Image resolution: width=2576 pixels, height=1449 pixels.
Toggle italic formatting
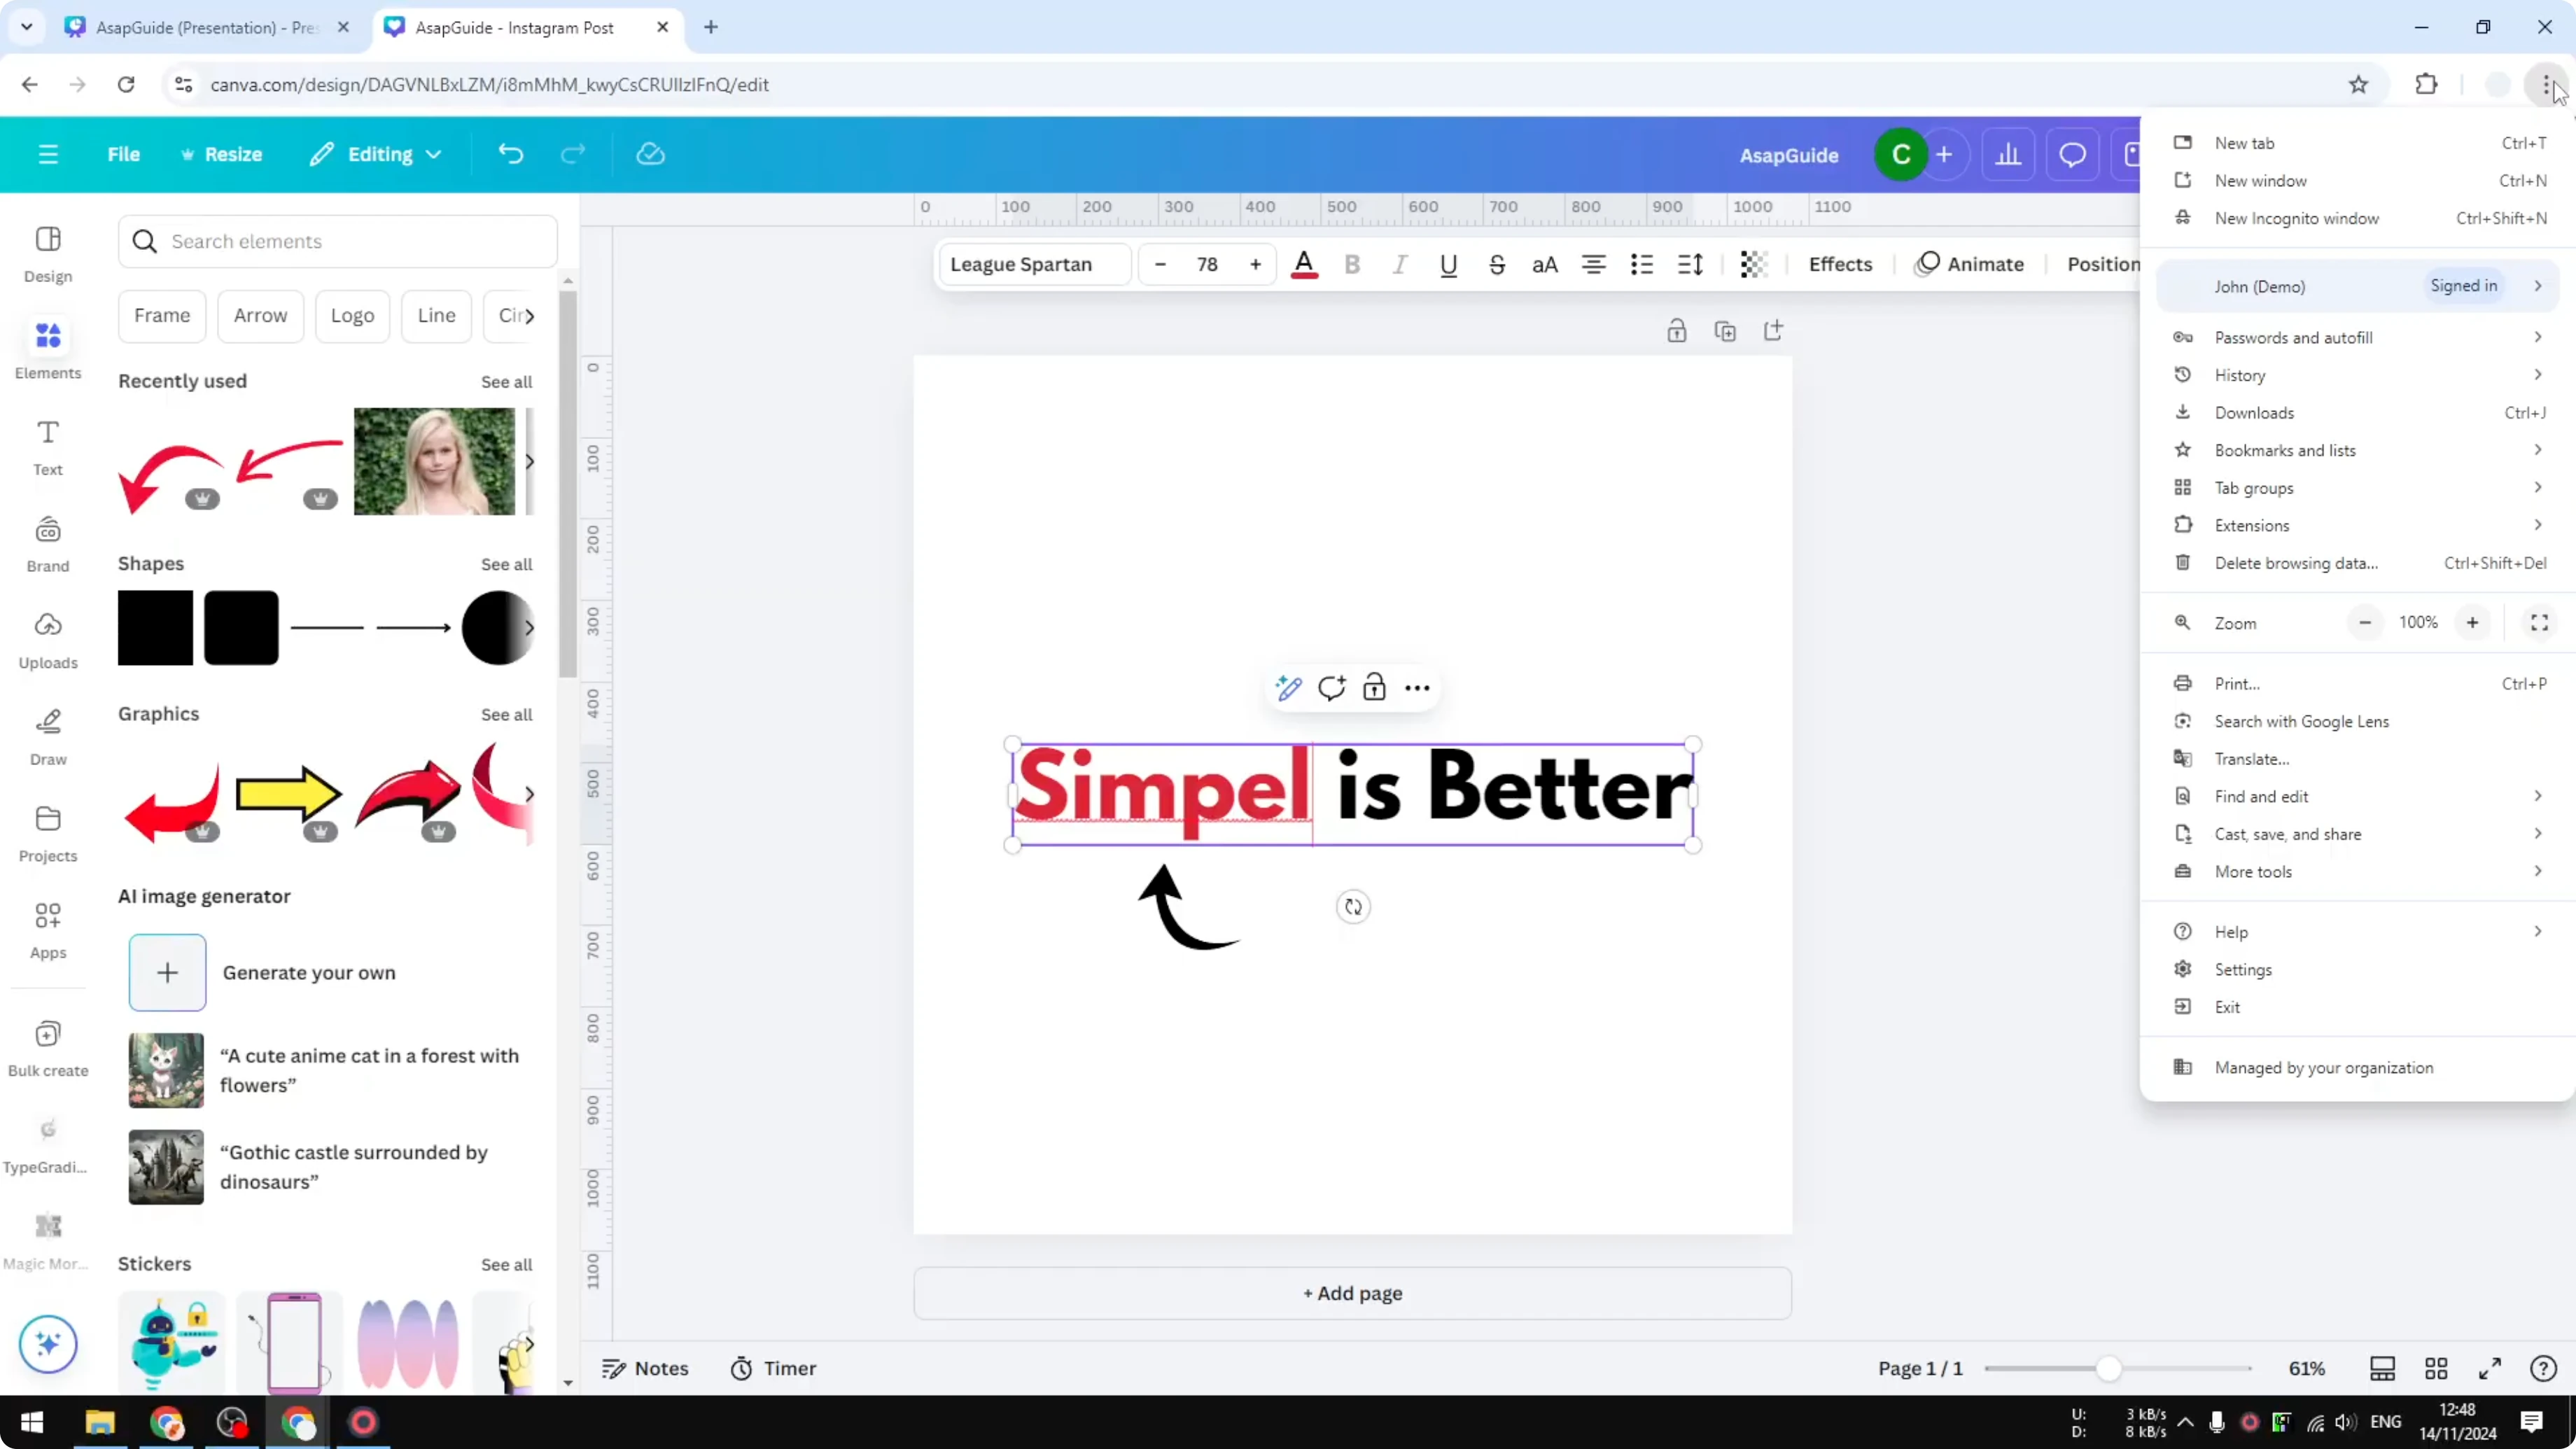coord(1400,264)
